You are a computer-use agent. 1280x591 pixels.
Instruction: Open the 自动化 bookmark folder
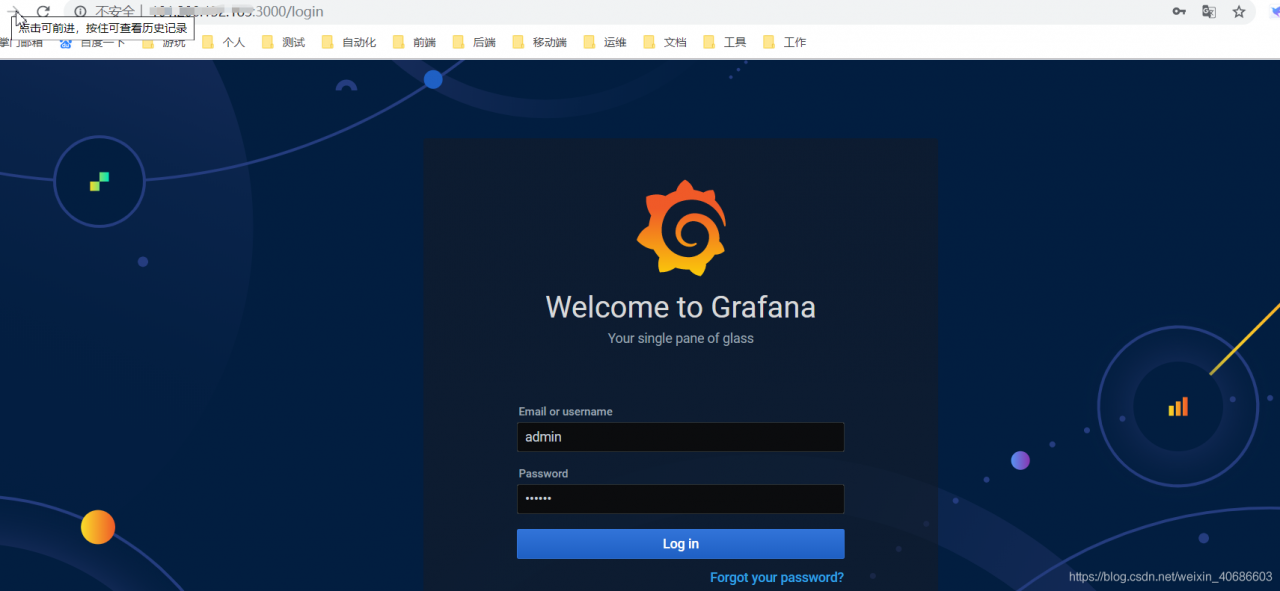click(349, 42)
